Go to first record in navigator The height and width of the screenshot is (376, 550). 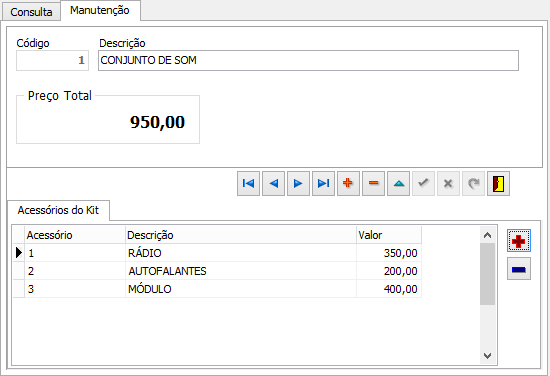[x=248, y=183]
